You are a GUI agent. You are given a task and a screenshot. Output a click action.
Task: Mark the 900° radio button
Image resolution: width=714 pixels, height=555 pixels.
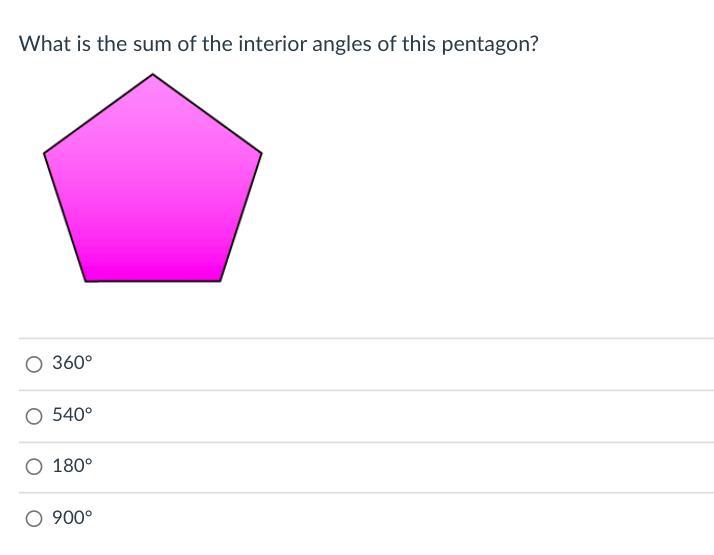pos(34,518)
